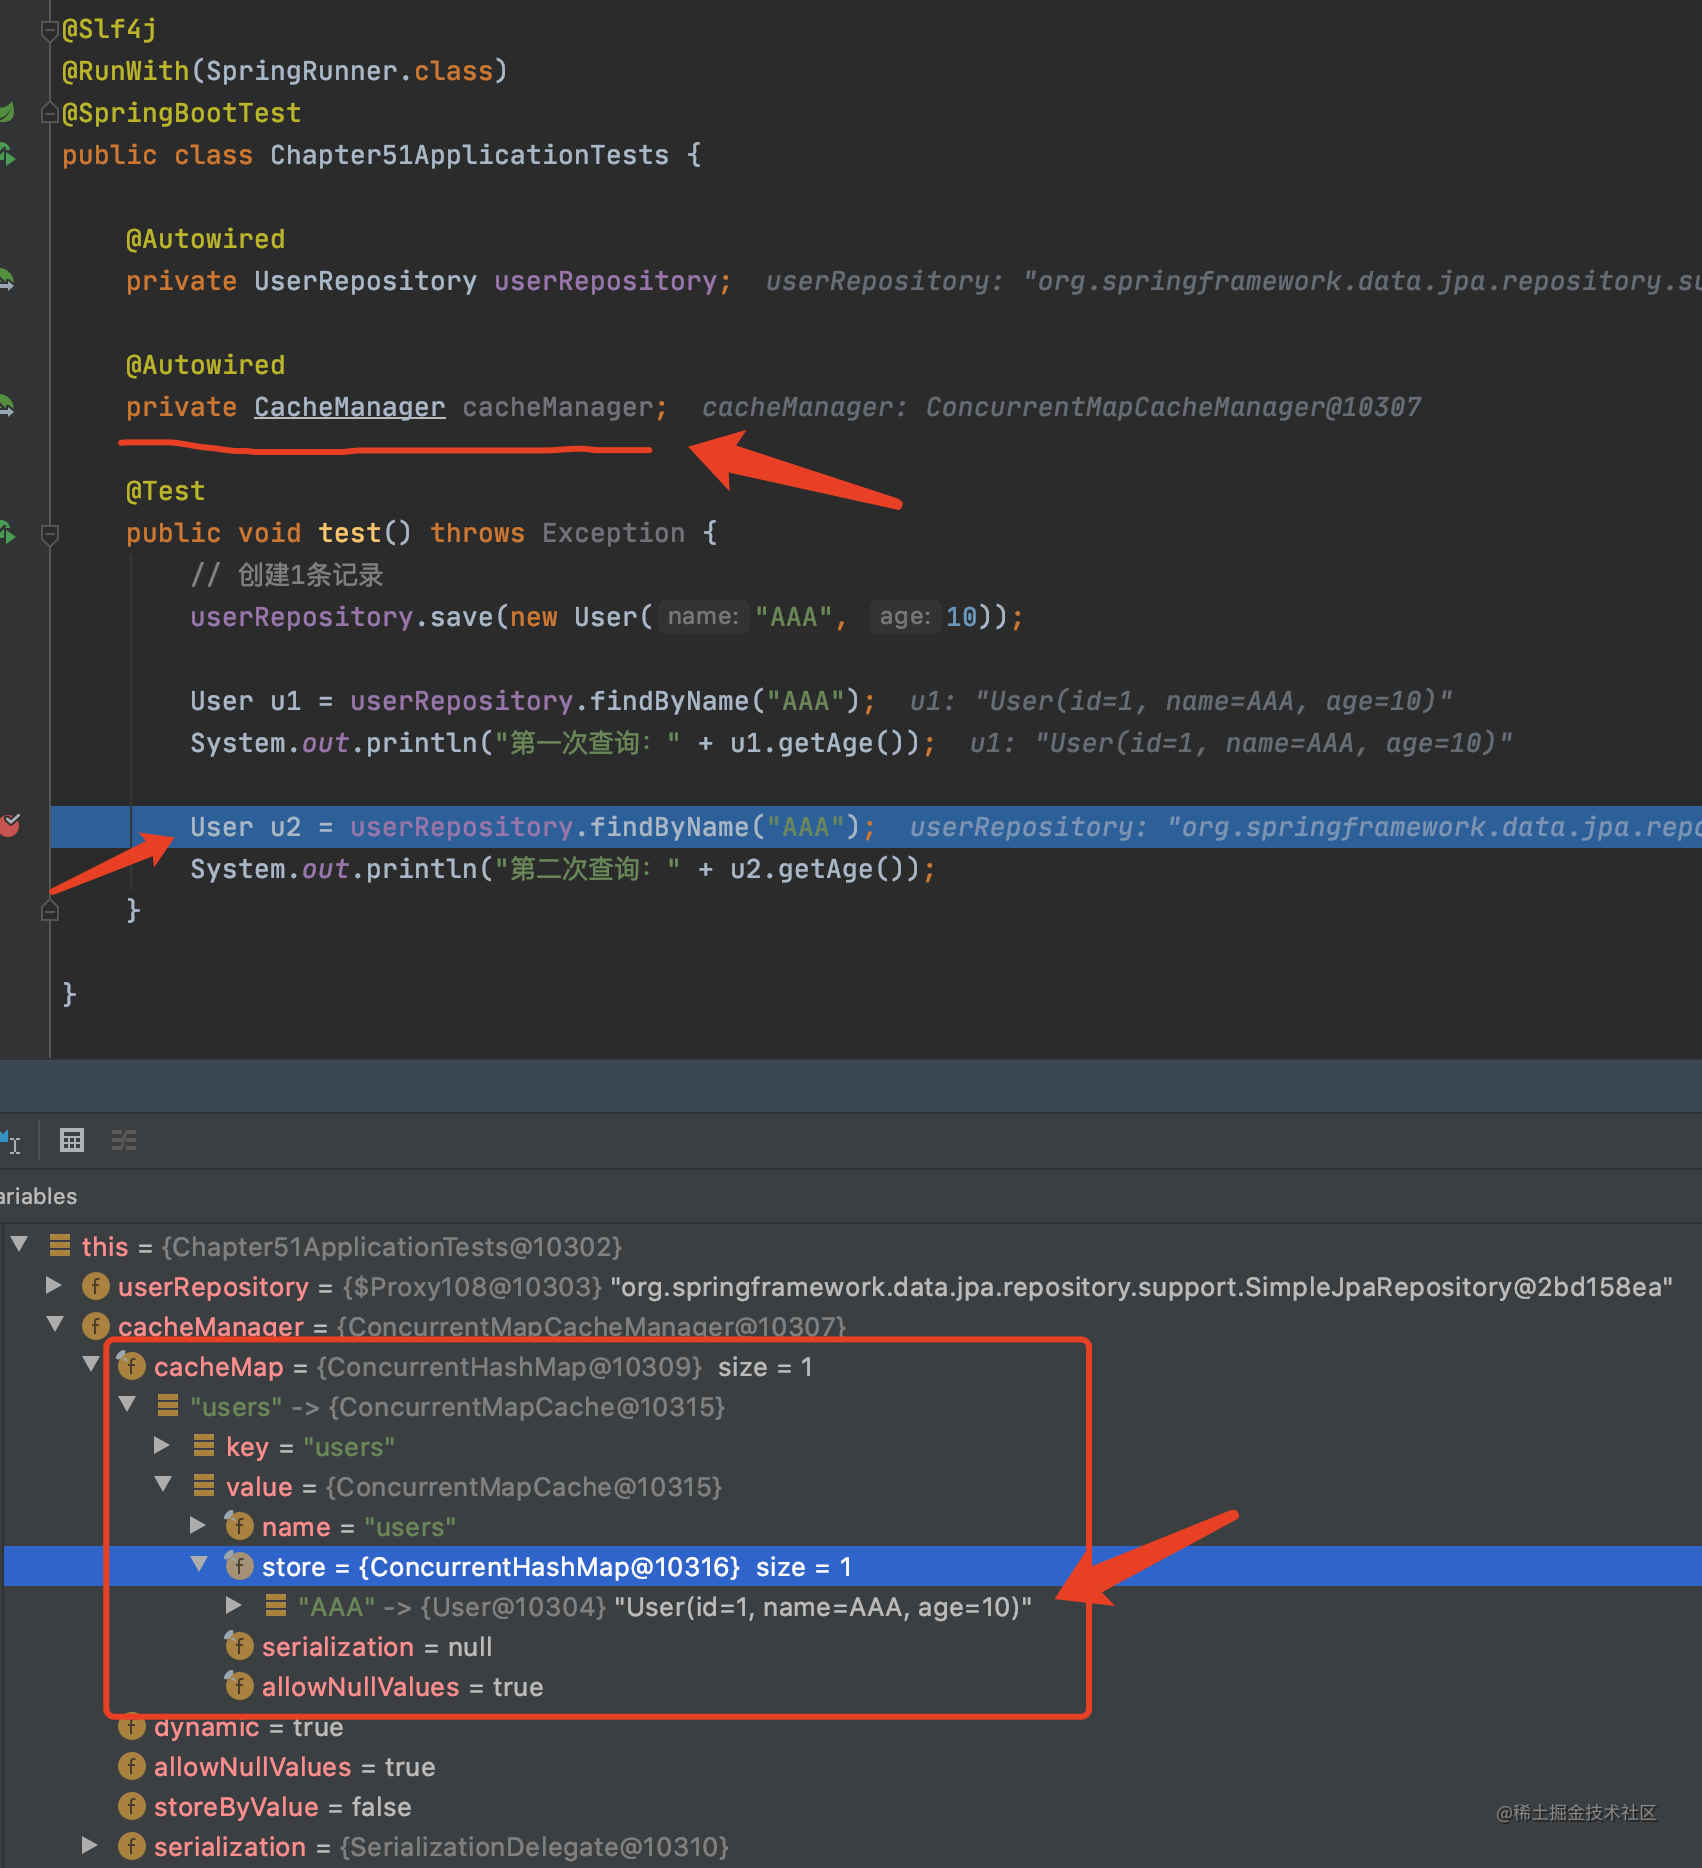Select the key = "users" tree row
1702x1868 pixels.
click(300, 1446)
